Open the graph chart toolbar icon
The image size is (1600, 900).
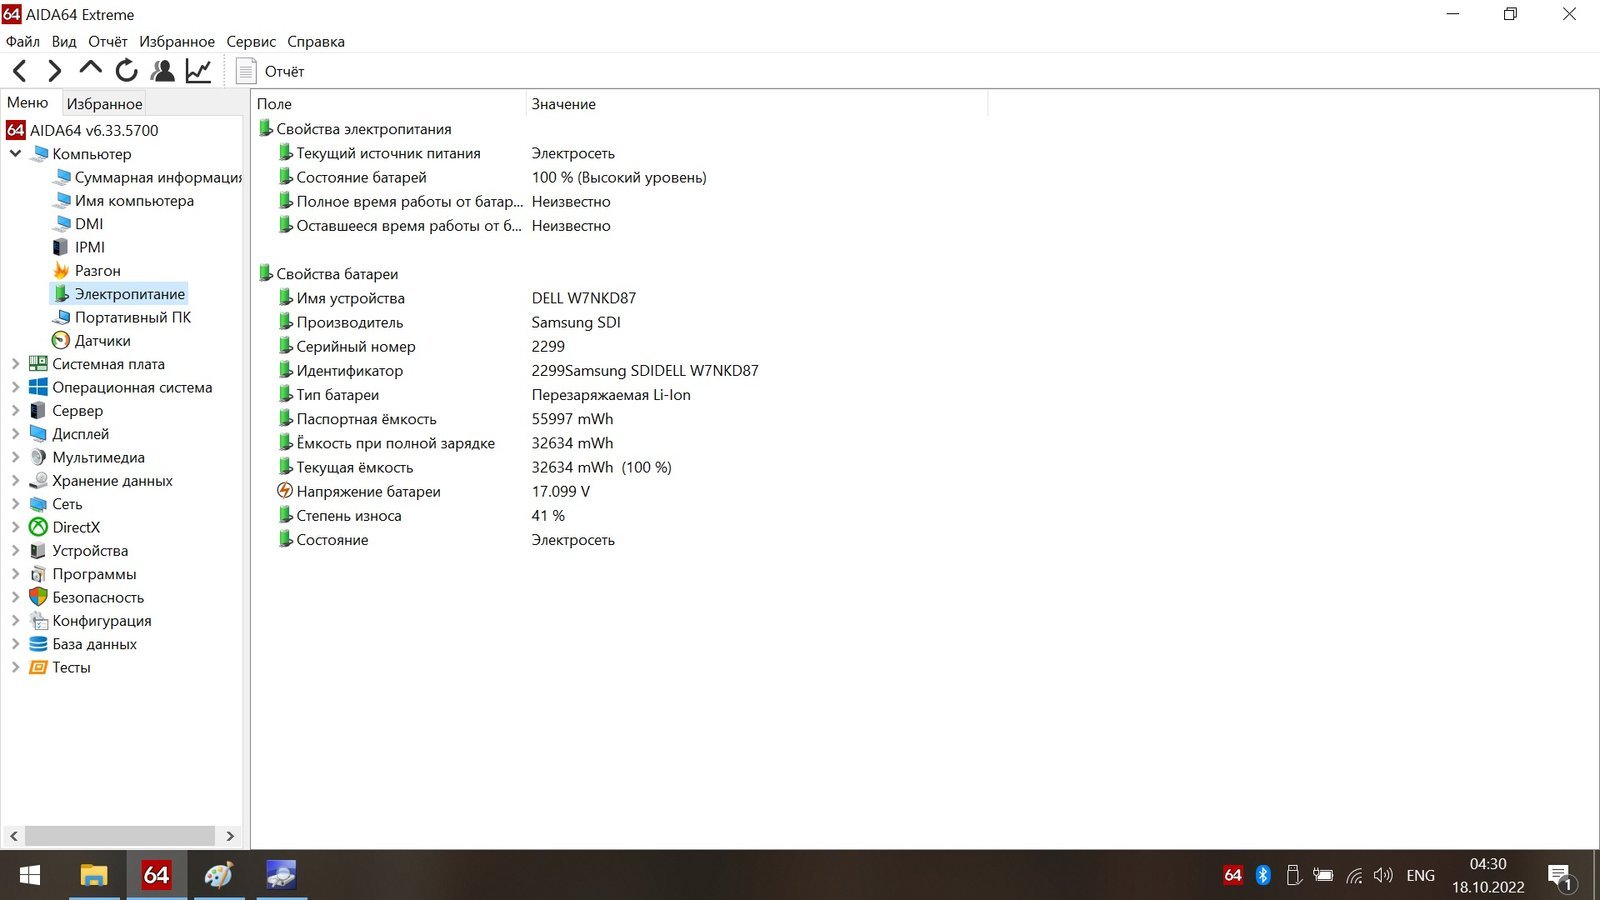click(198, 70)
